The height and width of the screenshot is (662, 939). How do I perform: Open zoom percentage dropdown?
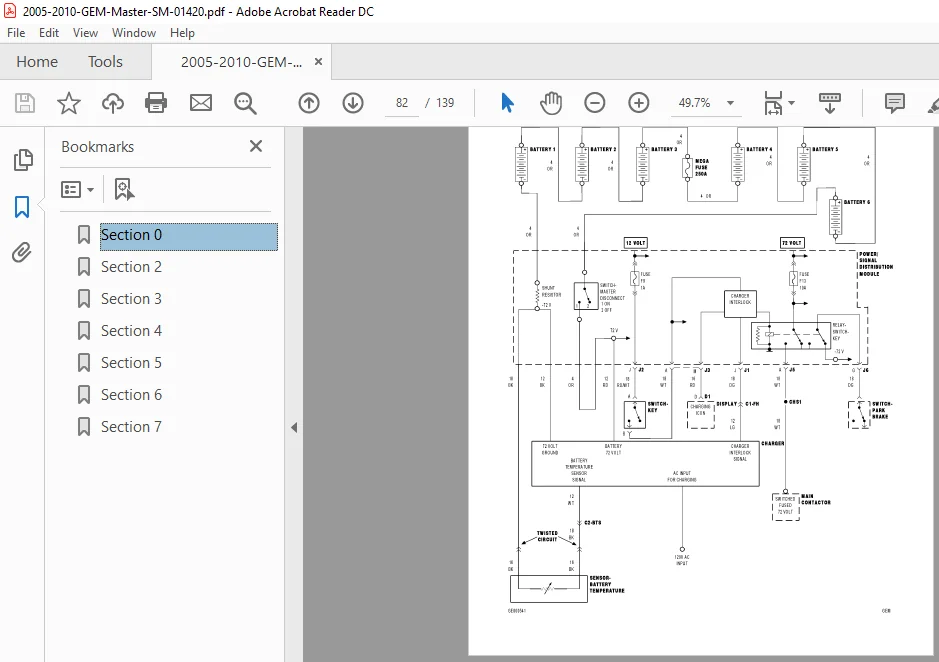[x=730, y=103]
